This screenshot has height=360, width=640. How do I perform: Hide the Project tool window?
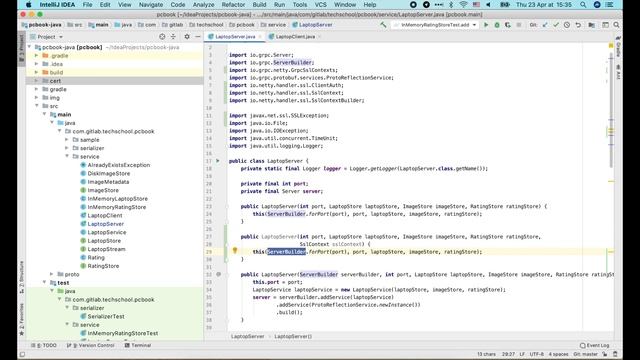[198, 37]
